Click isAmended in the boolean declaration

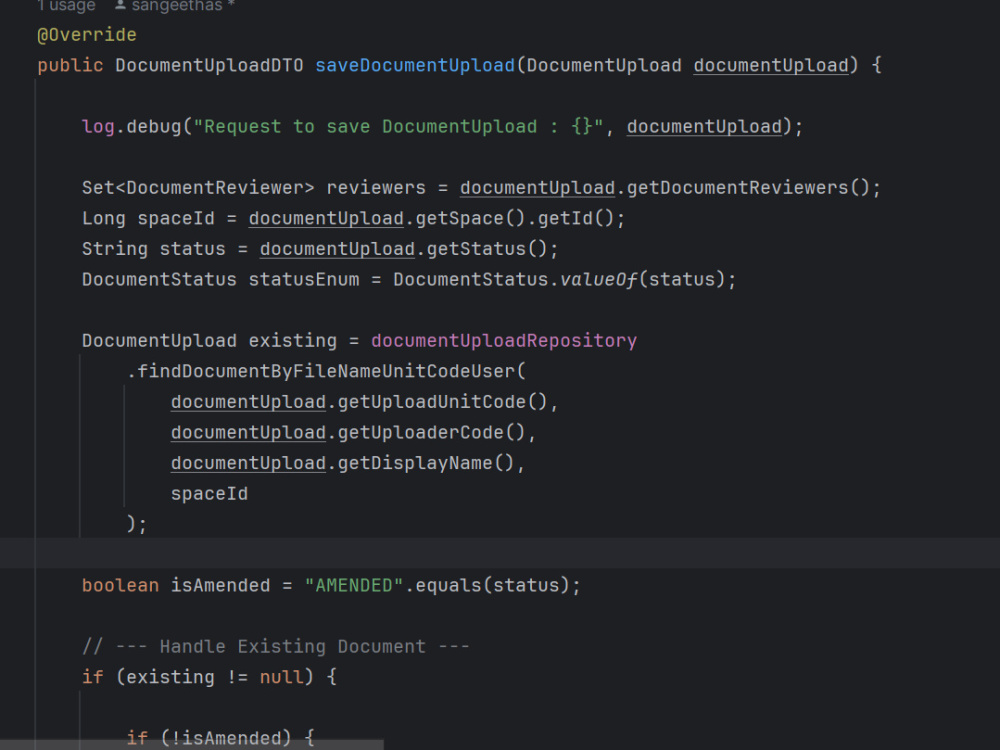[221, 585]
